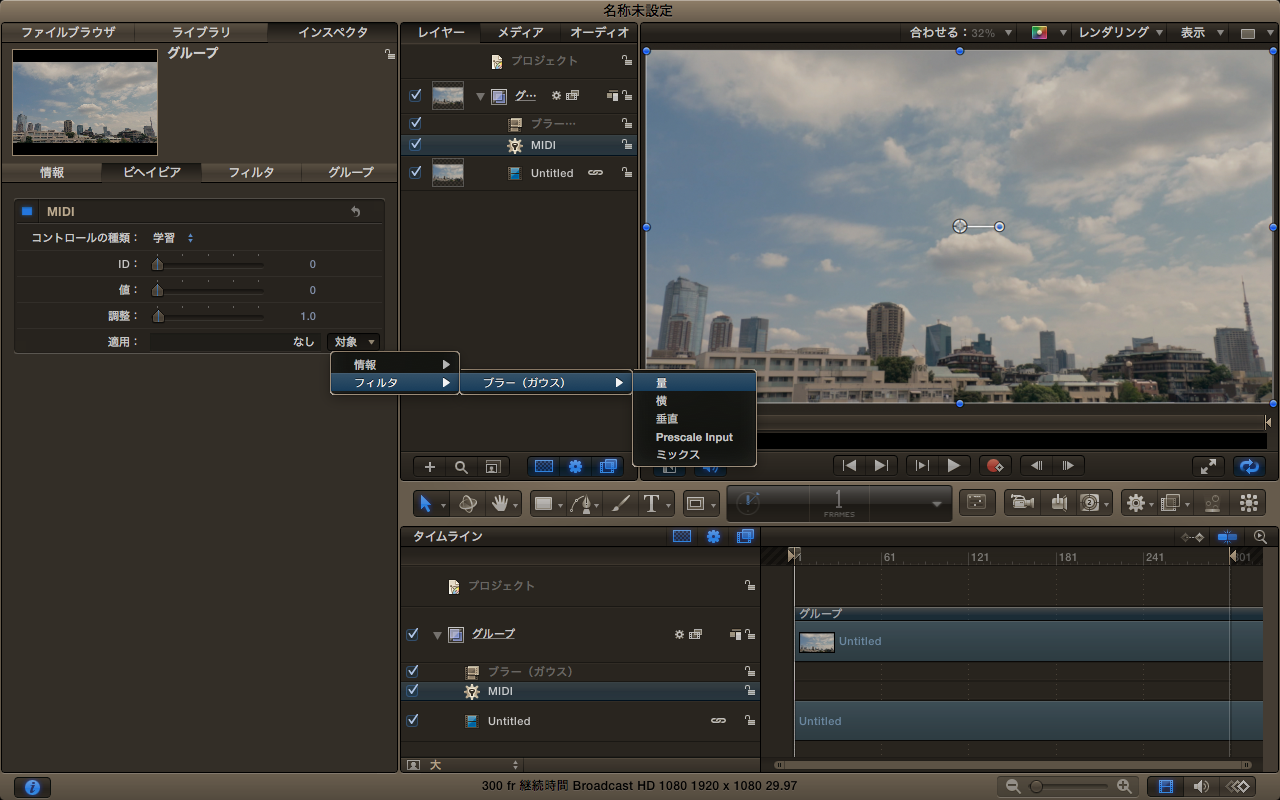Click the 対象 button in MIDI panel
This screenshot has height=800, width=1280.
tap(354, 342)
